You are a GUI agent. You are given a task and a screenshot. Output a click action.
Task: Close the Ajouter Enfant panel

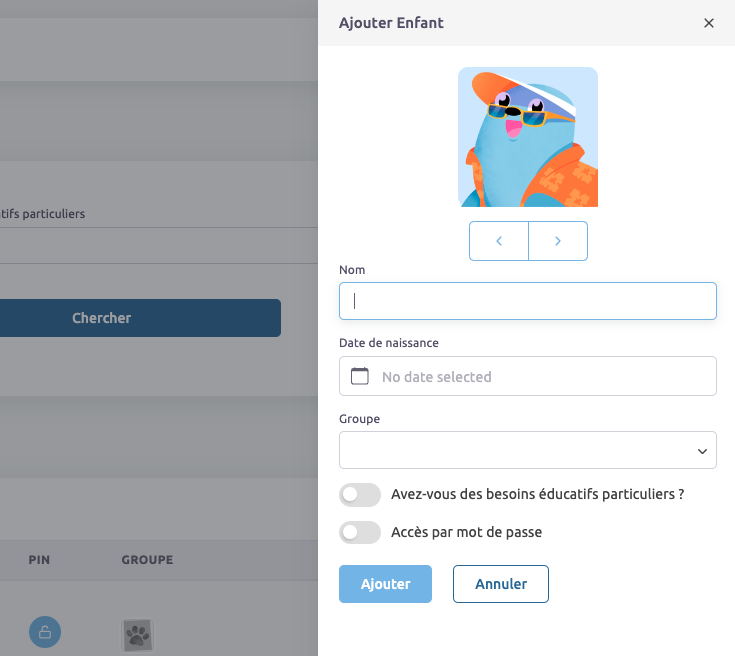[709, 23]
